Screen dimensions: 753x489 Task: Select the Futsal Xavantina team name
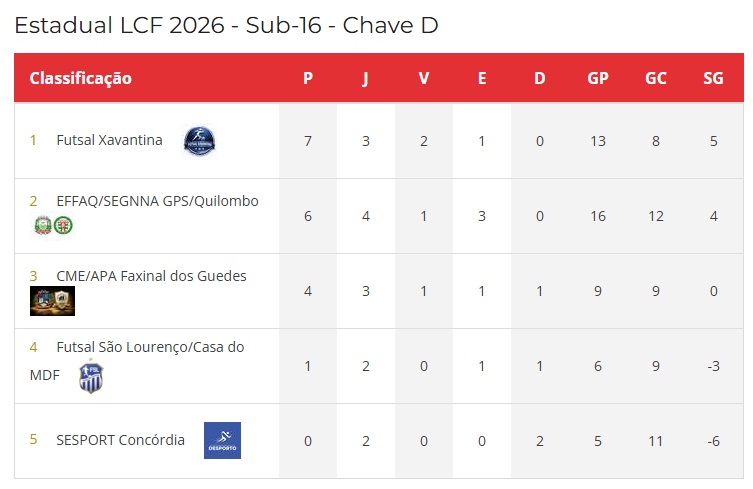[109, 140]
